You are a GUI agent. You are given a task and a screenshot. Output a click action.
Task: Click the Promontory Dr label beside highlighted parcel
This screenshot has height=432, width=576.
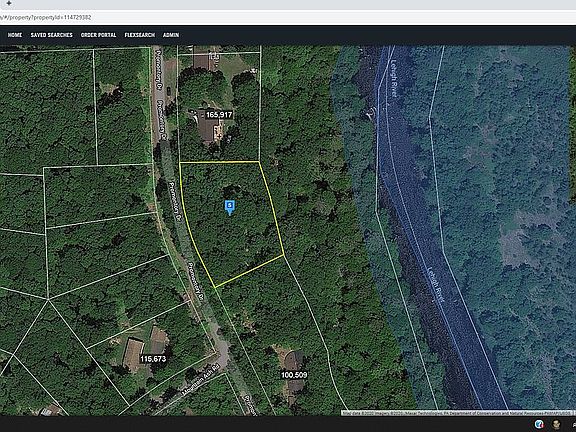[175, 200]
